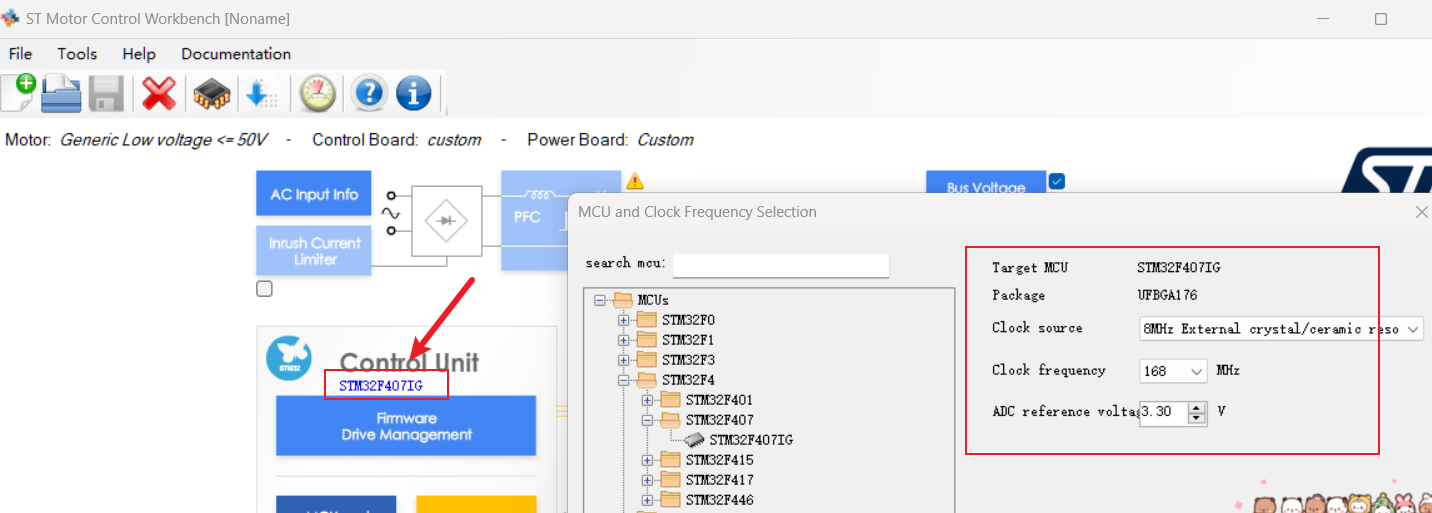
Task: Click the blue download arrow generation icon
Action: point(261,95)
